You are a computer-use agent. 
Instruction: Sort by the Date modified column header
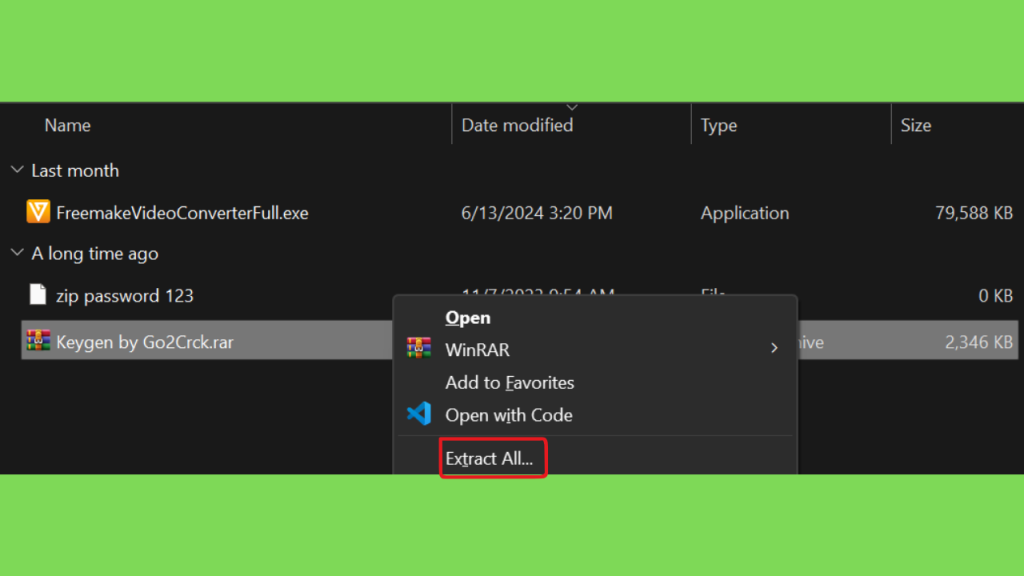coord(517,125)
